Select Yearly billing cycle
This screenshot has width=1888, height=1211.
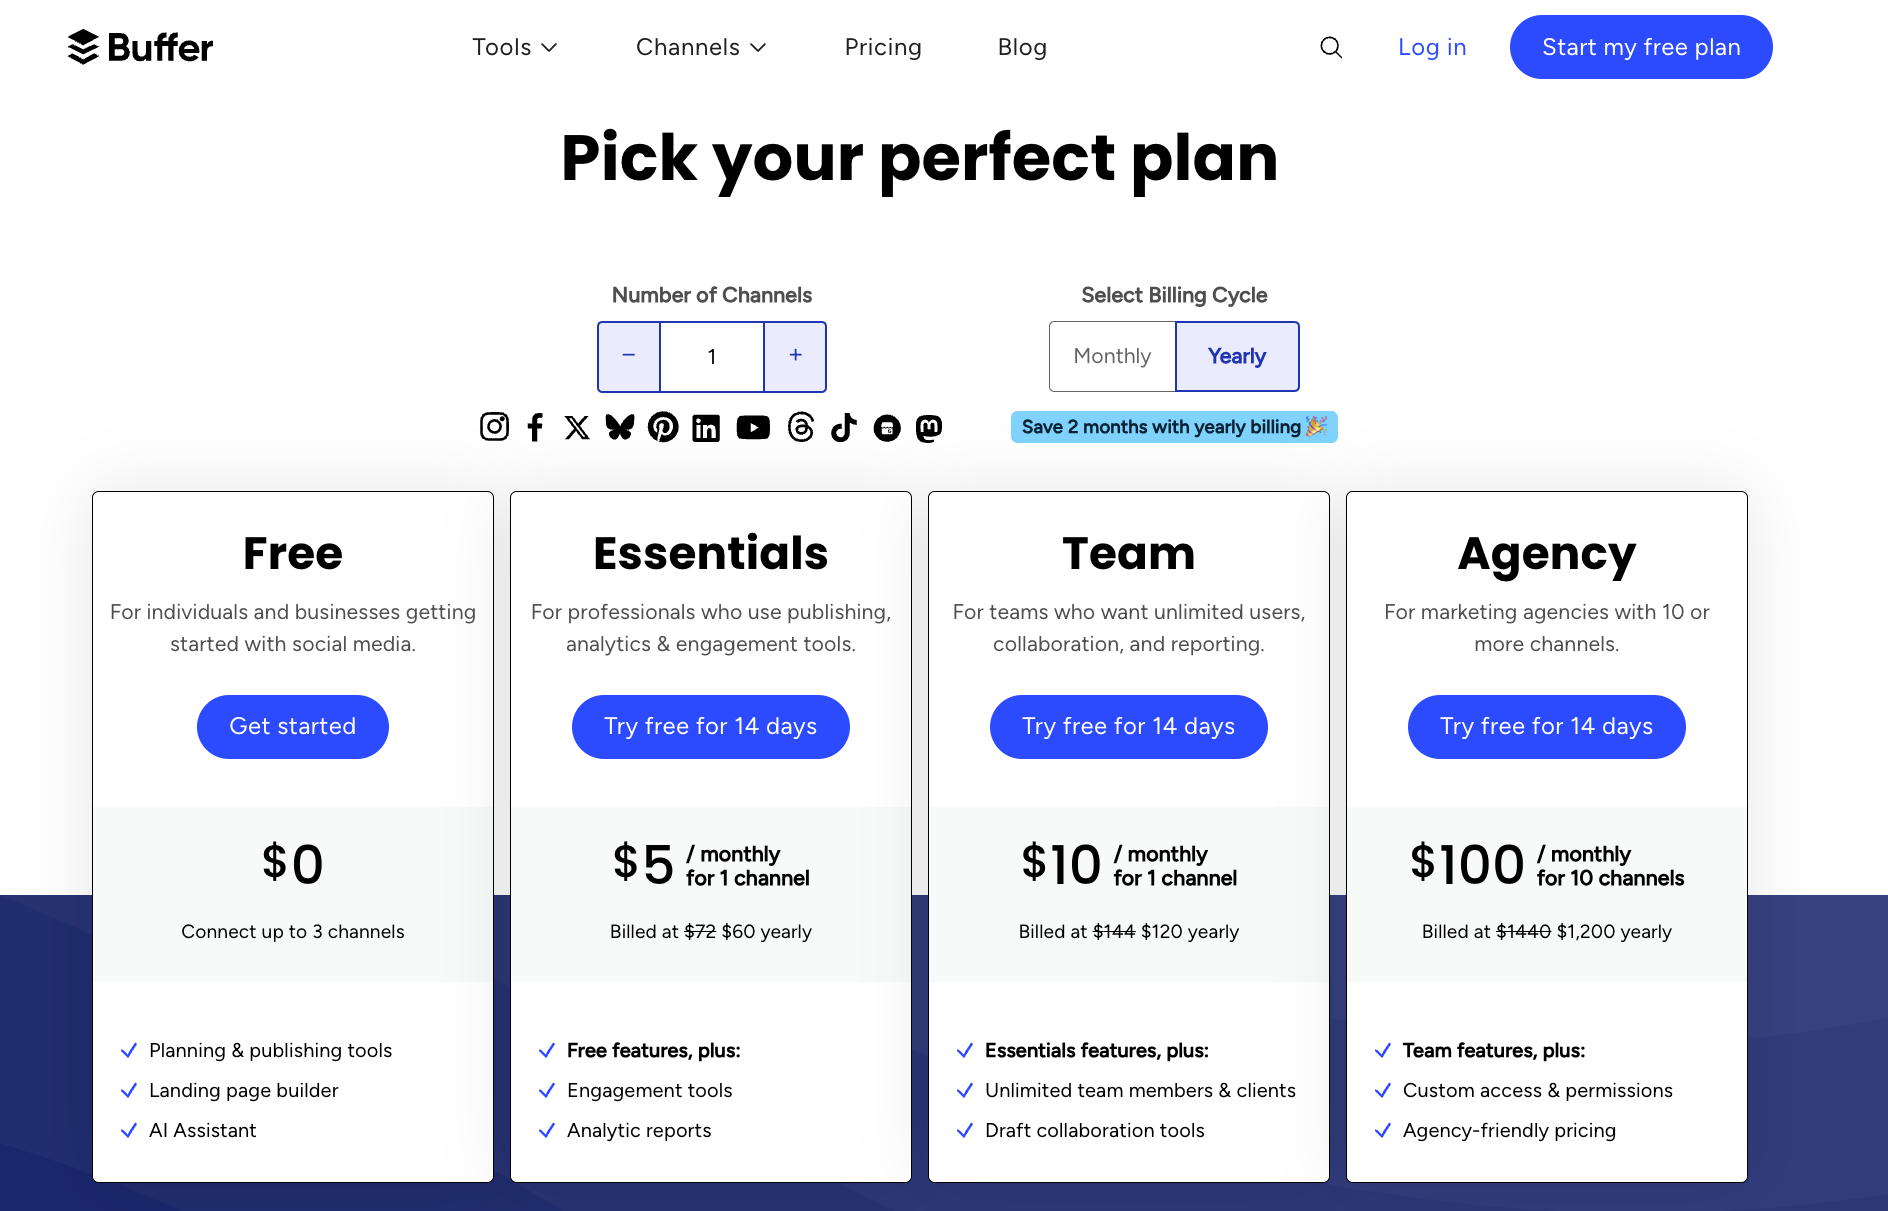1237,356
